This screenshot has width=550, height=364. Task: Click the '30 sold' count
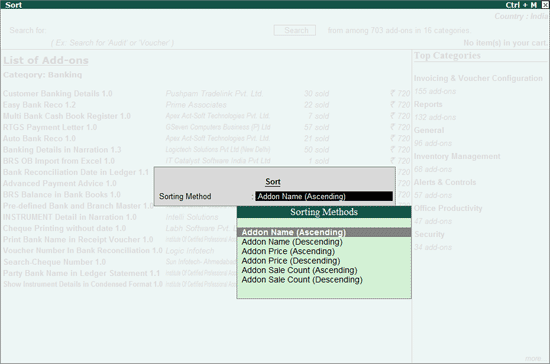point(316,94)
